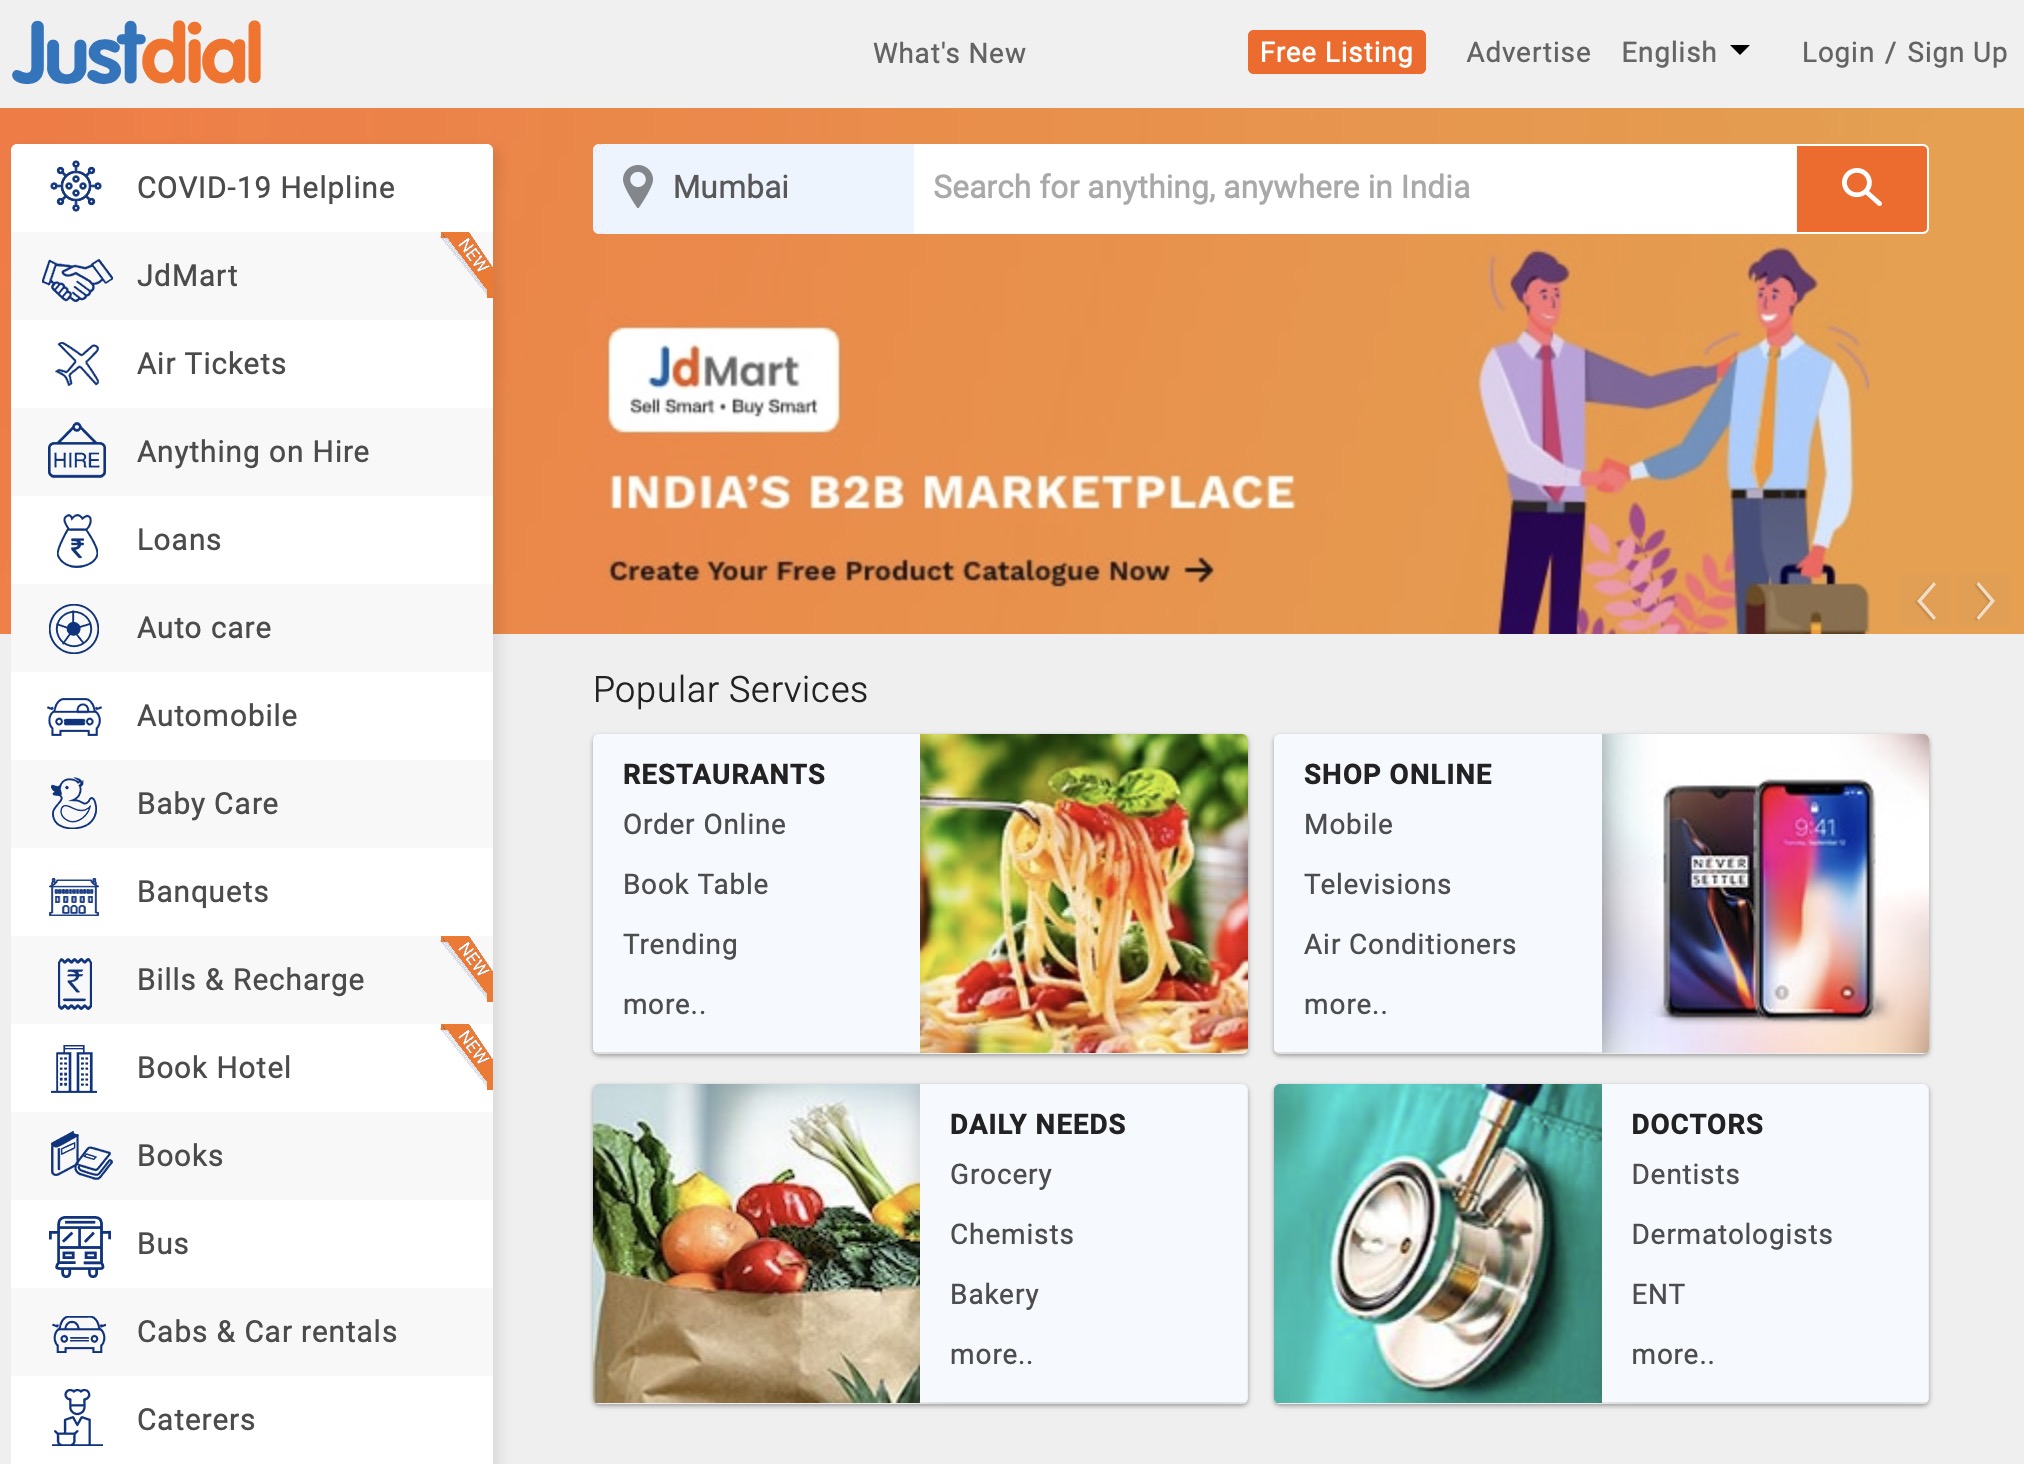Click Create Your Free Product Catalogue Now
Screen dimensions: 2024x1464
(x=911, y=571)
